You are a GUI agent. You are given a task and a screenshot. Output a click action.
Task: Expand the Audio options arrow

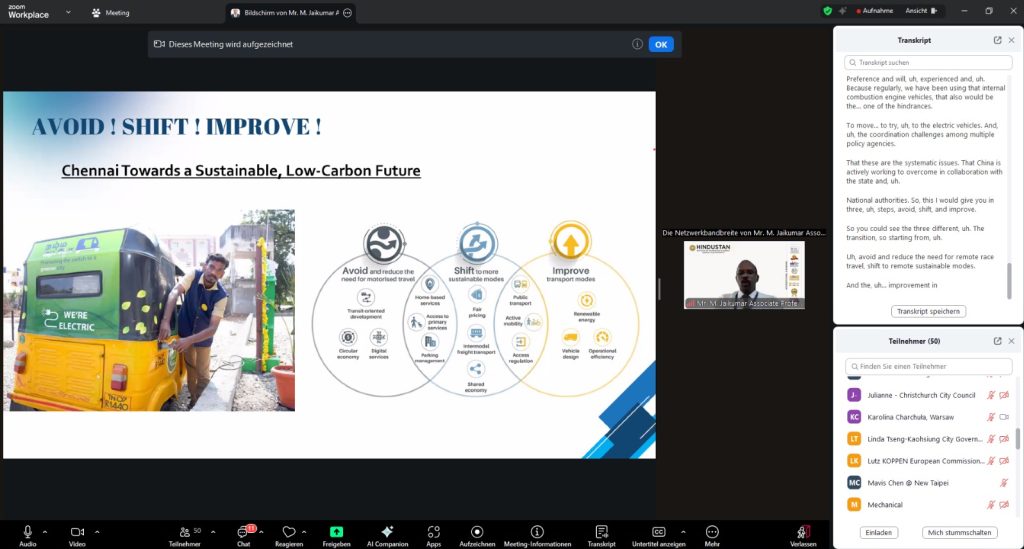(x=45, y=532)
